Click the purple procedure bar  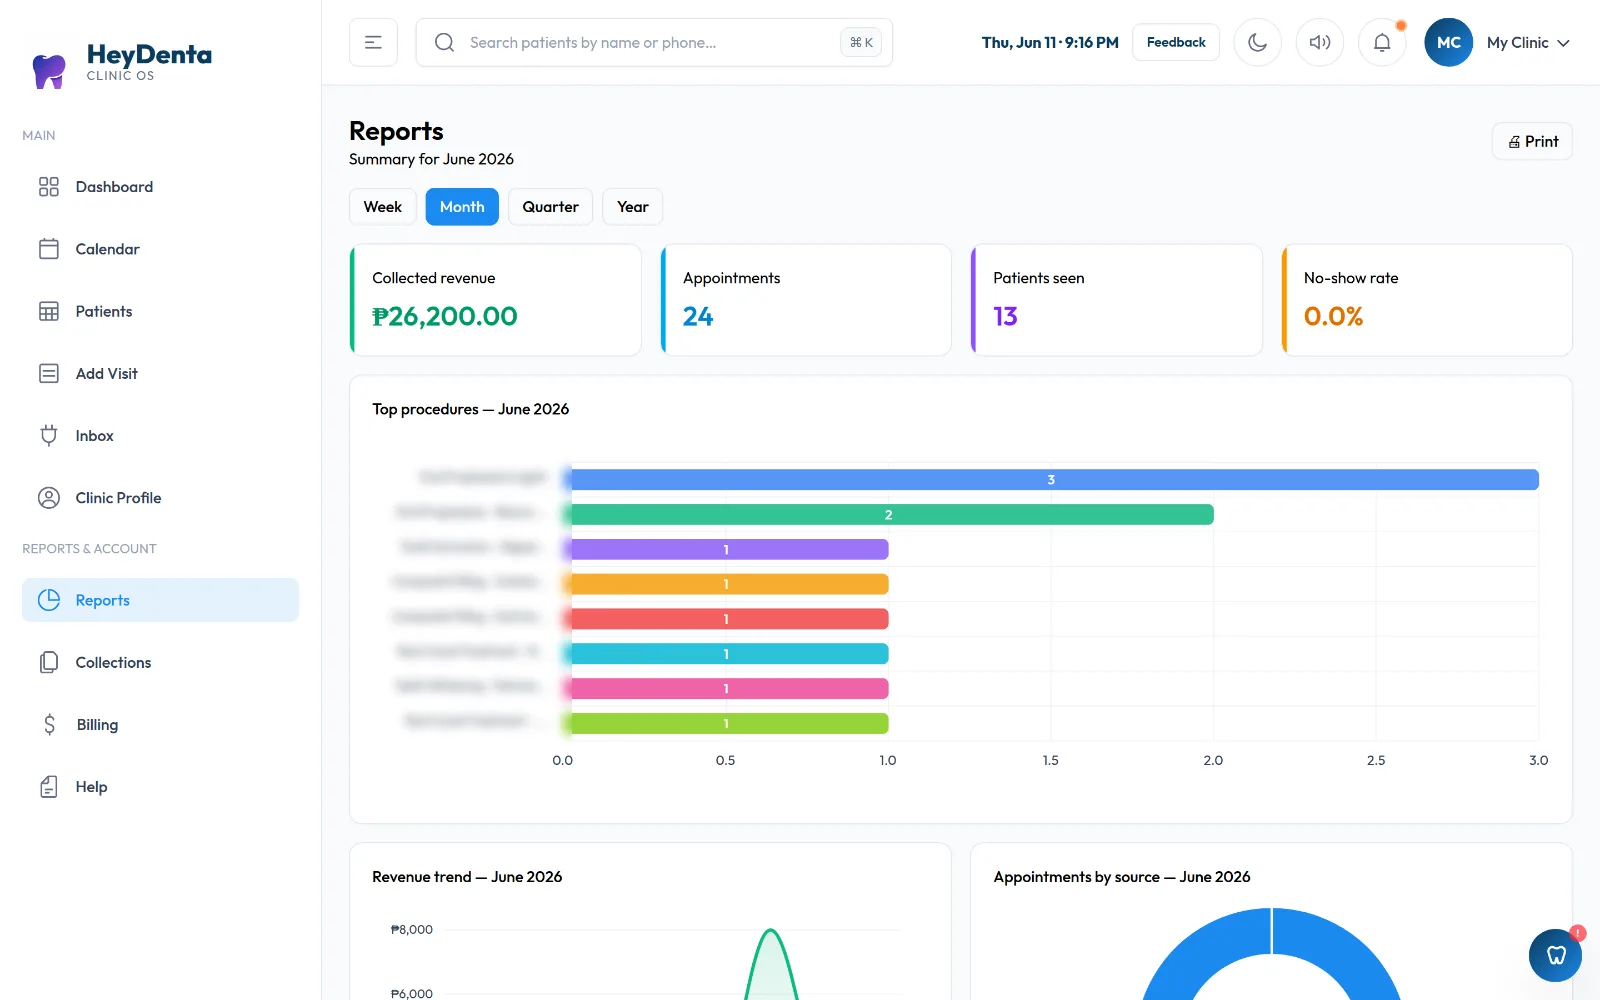[726, 549]
